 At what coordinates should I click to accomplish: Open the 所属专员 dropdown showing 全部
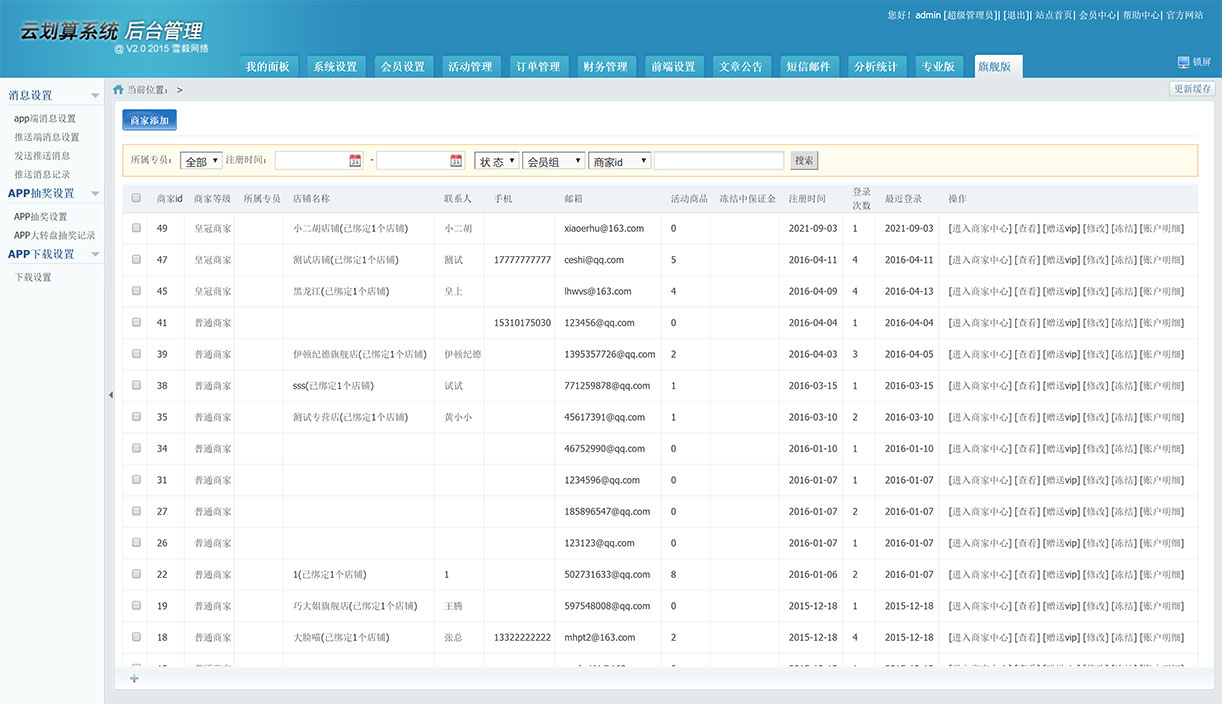tap(201, 161)
